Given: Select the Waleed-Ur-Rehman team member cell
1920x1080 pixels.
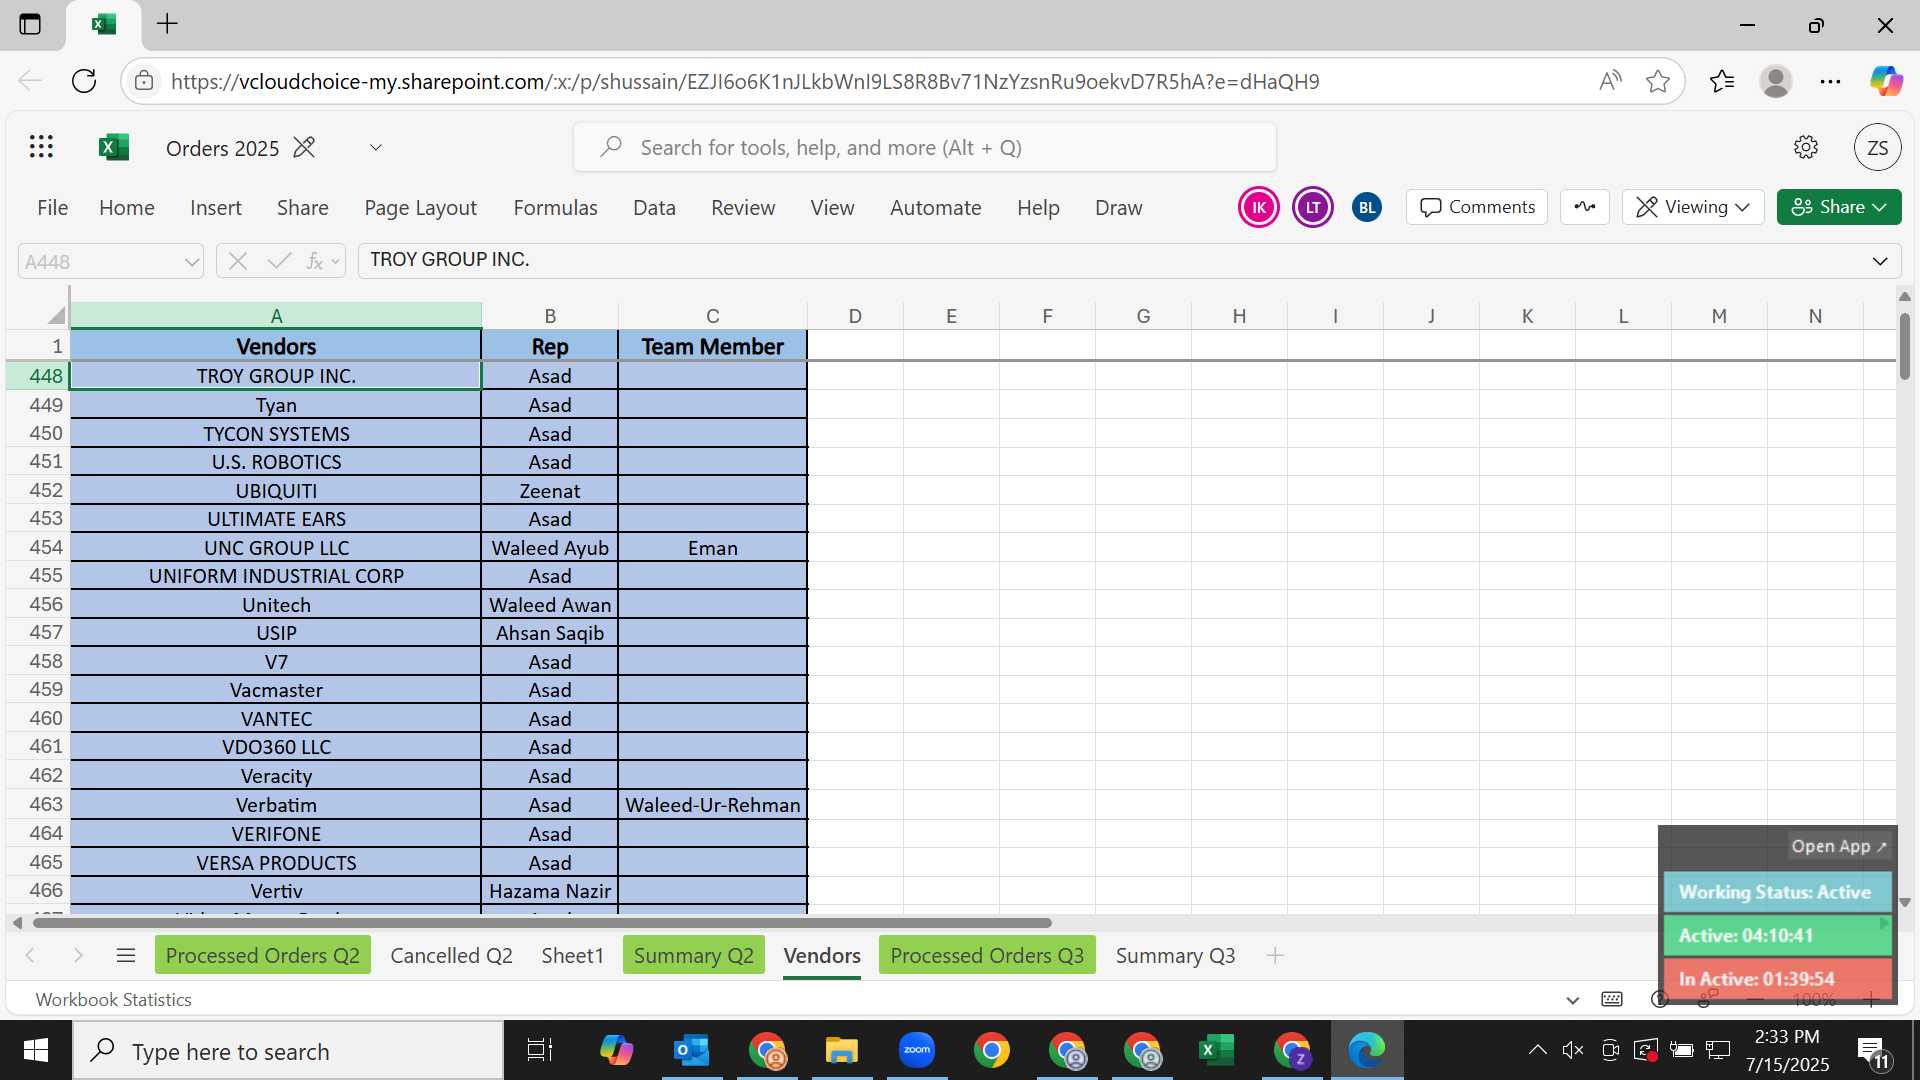Looking at the screenshot, I should coord(712,805).
